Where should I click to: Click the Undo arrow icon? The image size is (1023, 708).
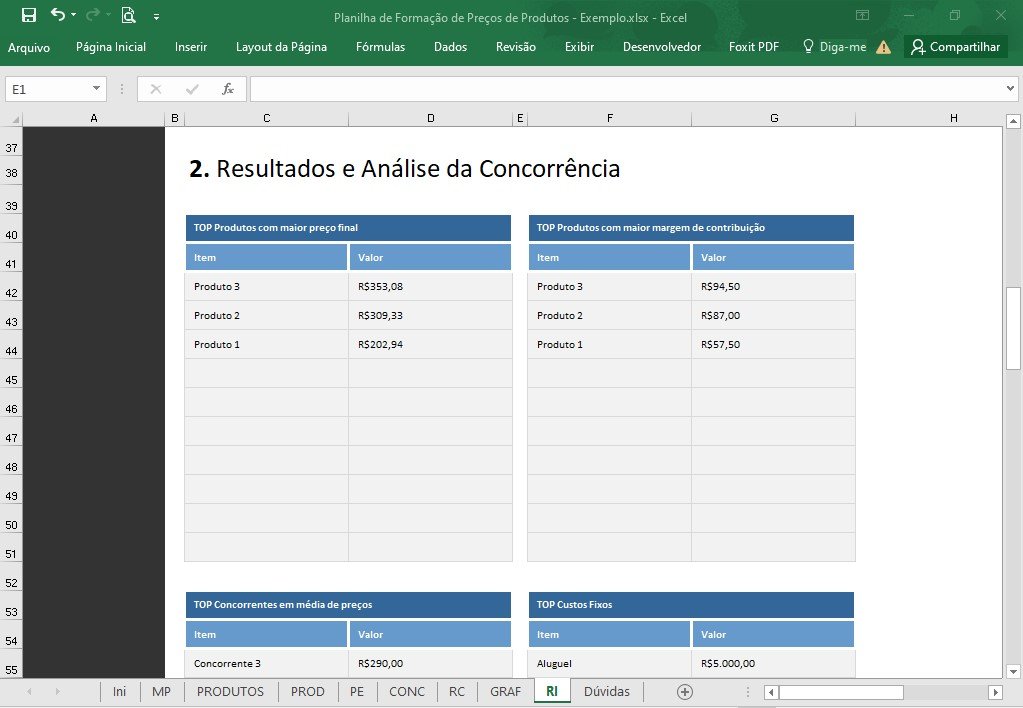tap(57, 14)
